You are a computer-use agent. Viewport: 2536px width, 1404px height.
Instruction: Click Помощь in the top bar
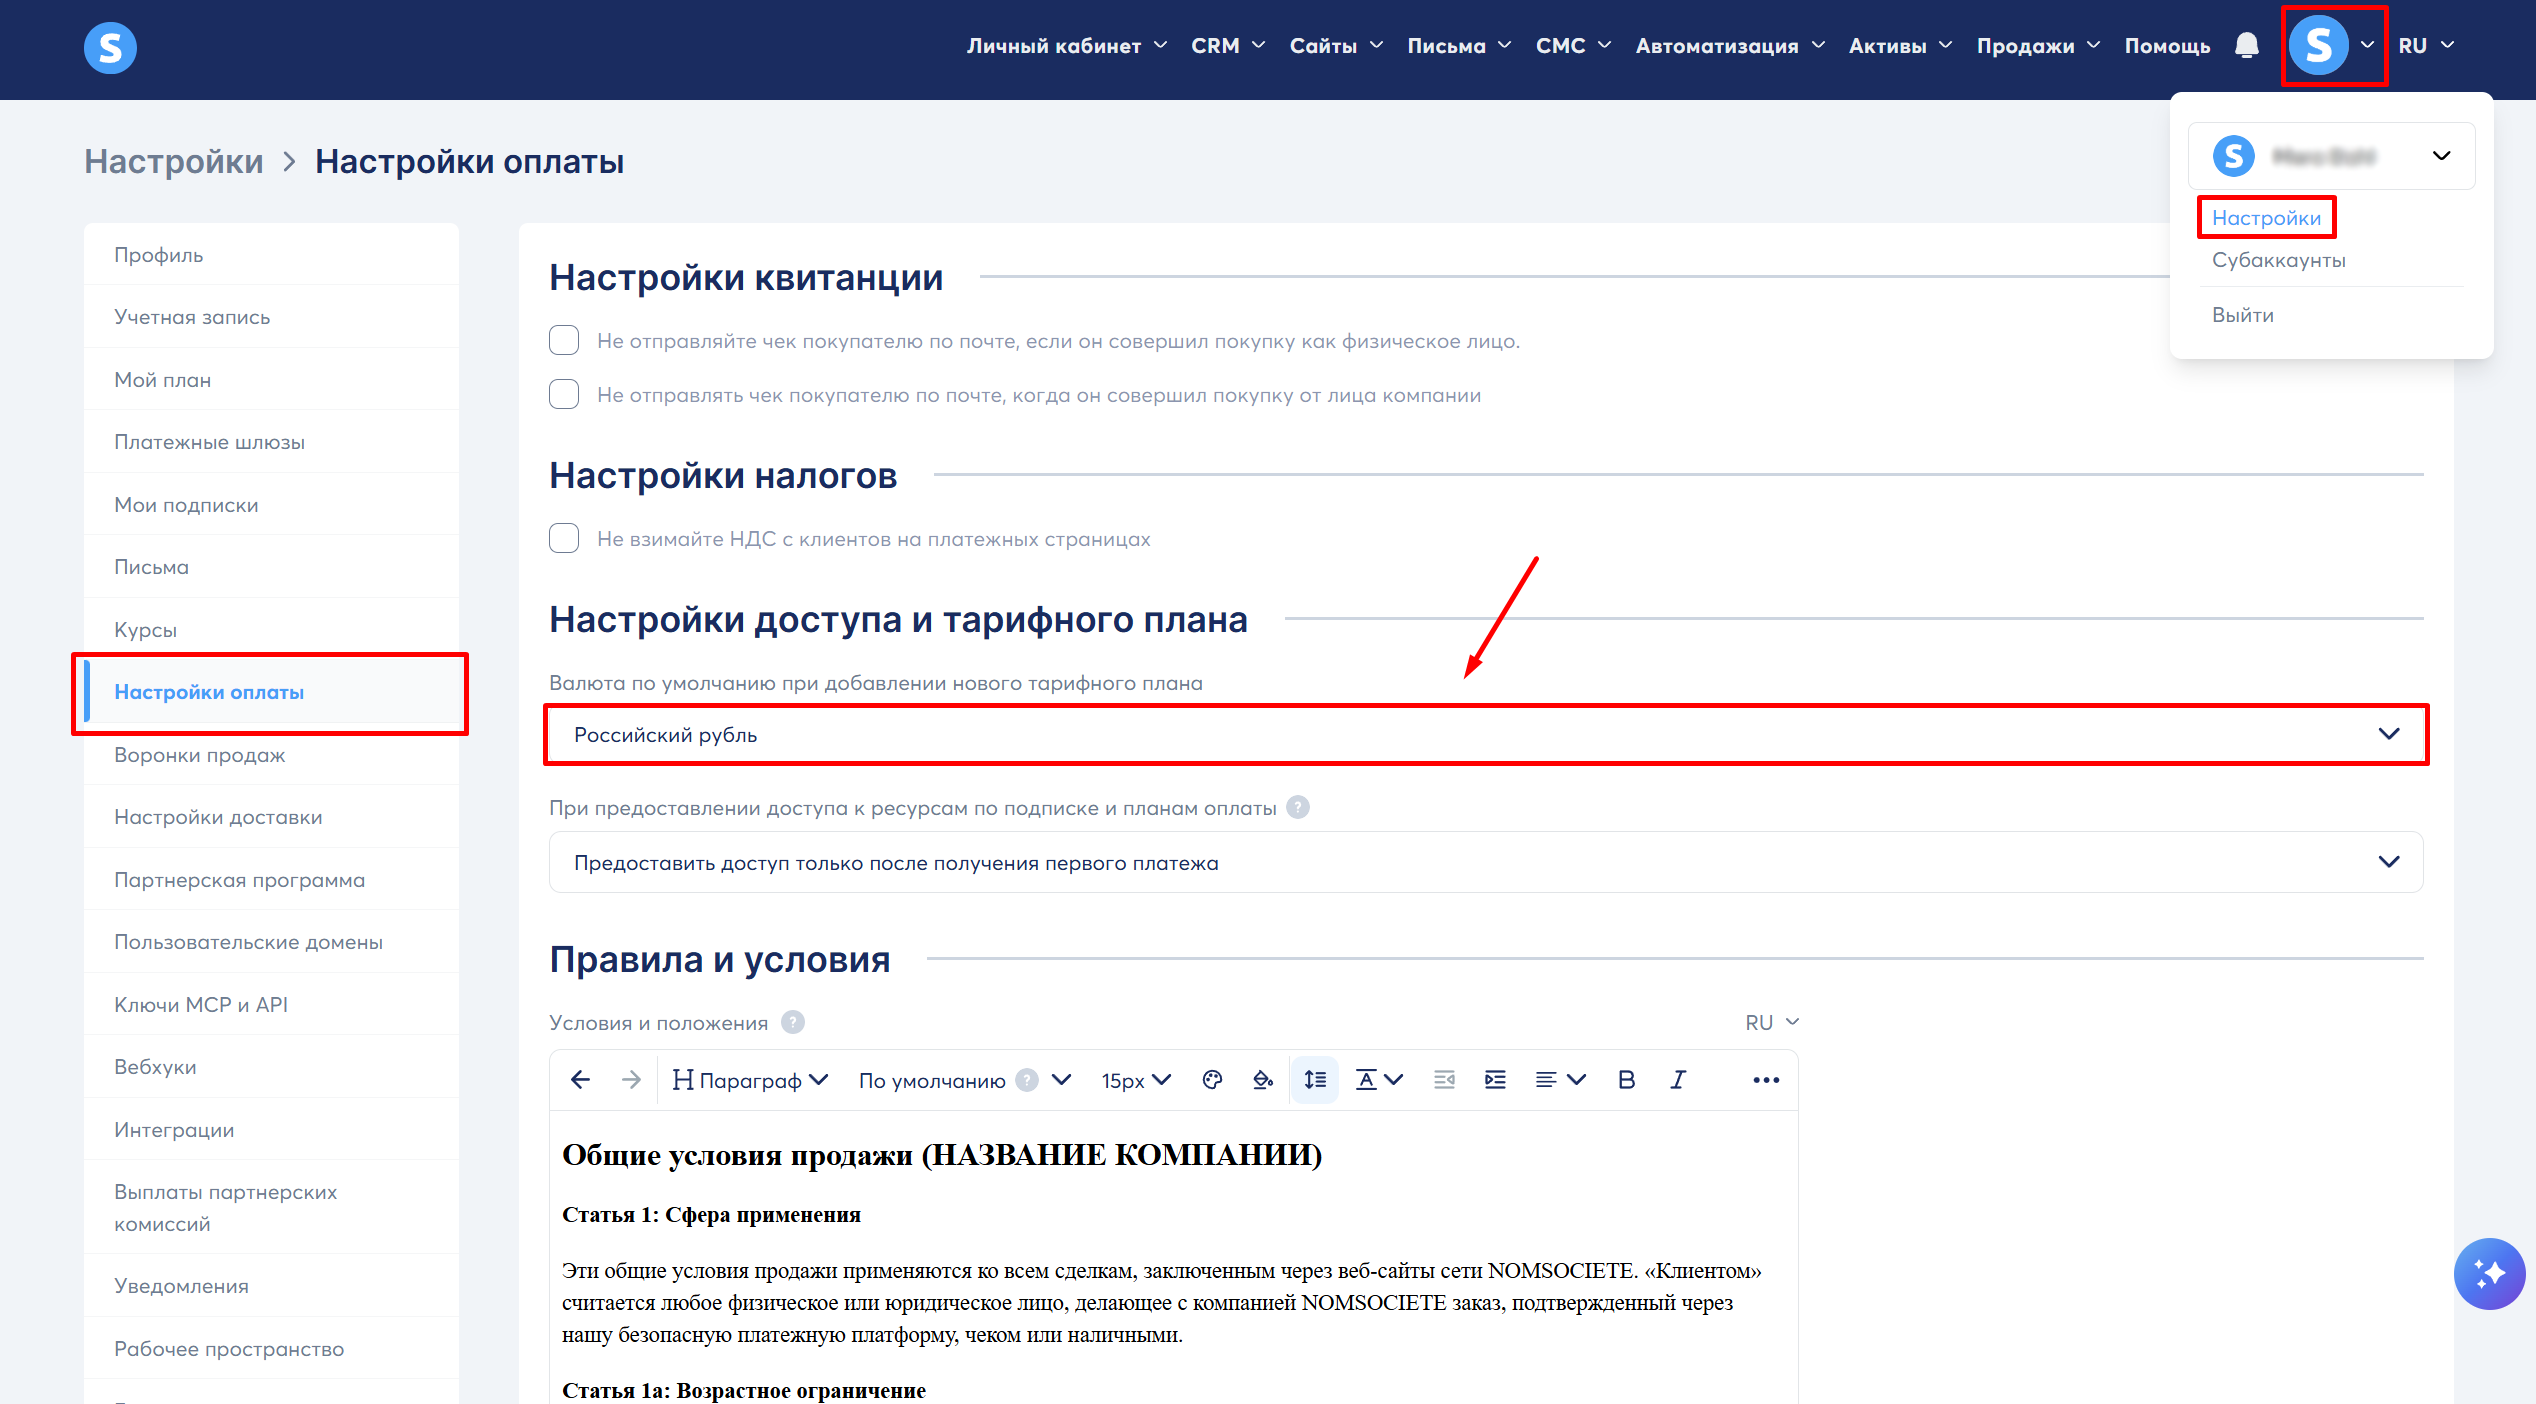click(2167, 46)
